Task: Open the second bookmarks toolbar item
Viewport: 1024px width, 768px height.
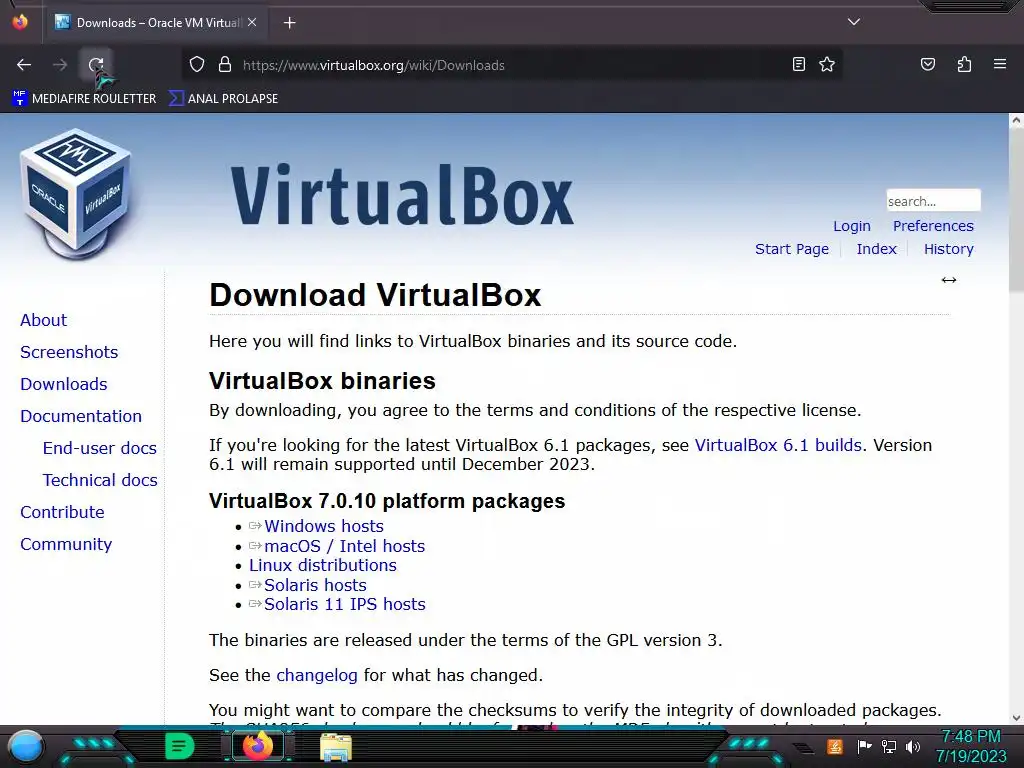Action: (223, 99)
